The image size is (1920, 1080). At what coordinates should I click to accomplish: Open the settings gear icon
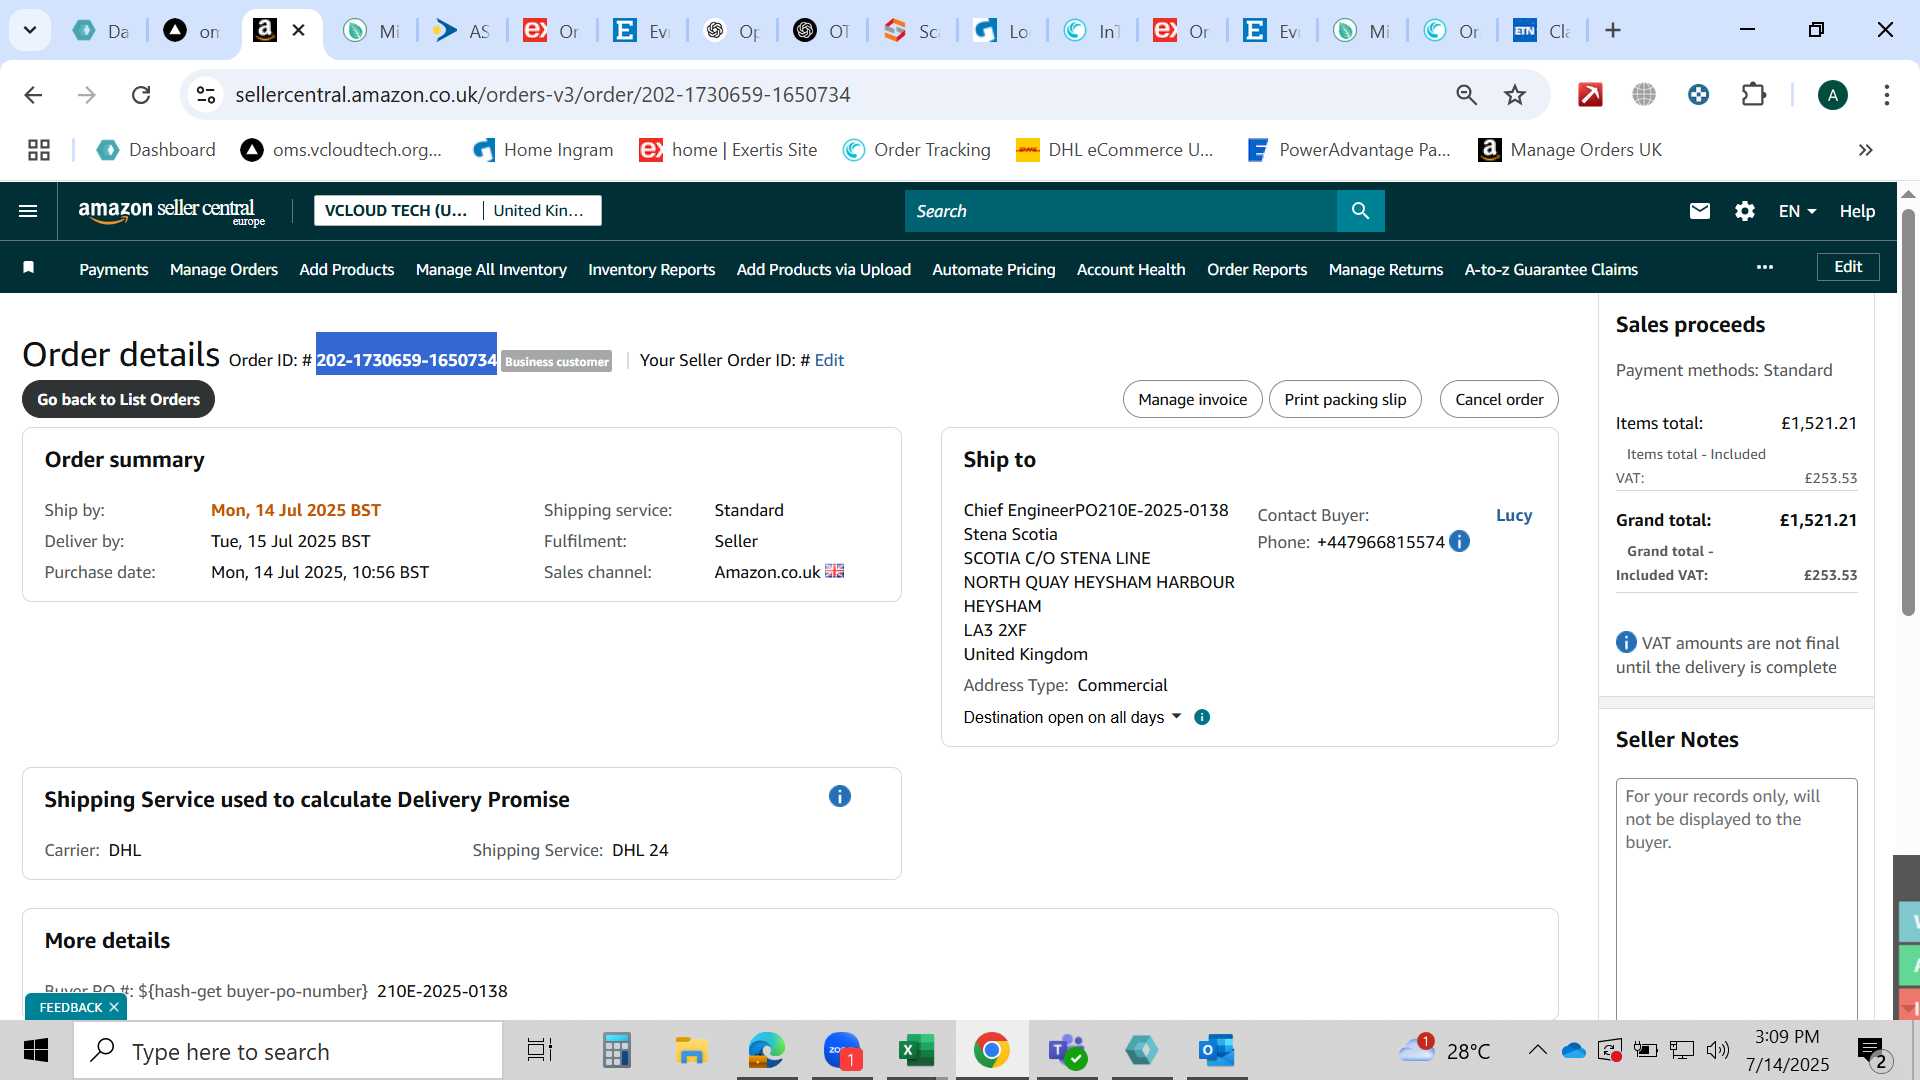(1745, 211)
